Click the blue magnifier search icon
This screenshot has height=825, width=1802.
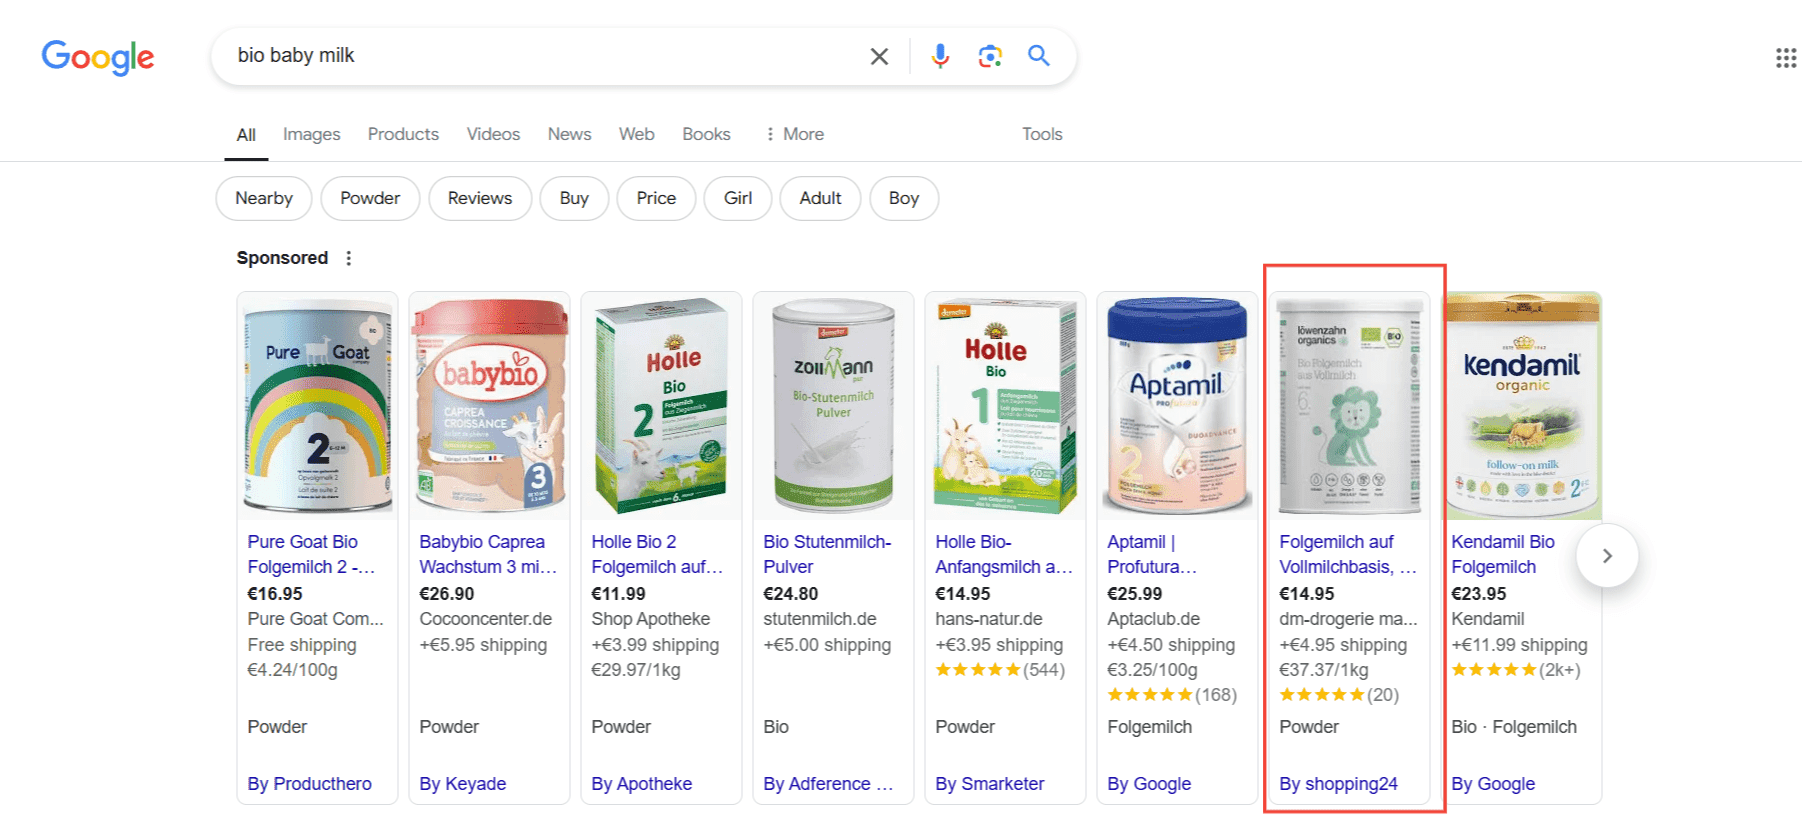1039,56
